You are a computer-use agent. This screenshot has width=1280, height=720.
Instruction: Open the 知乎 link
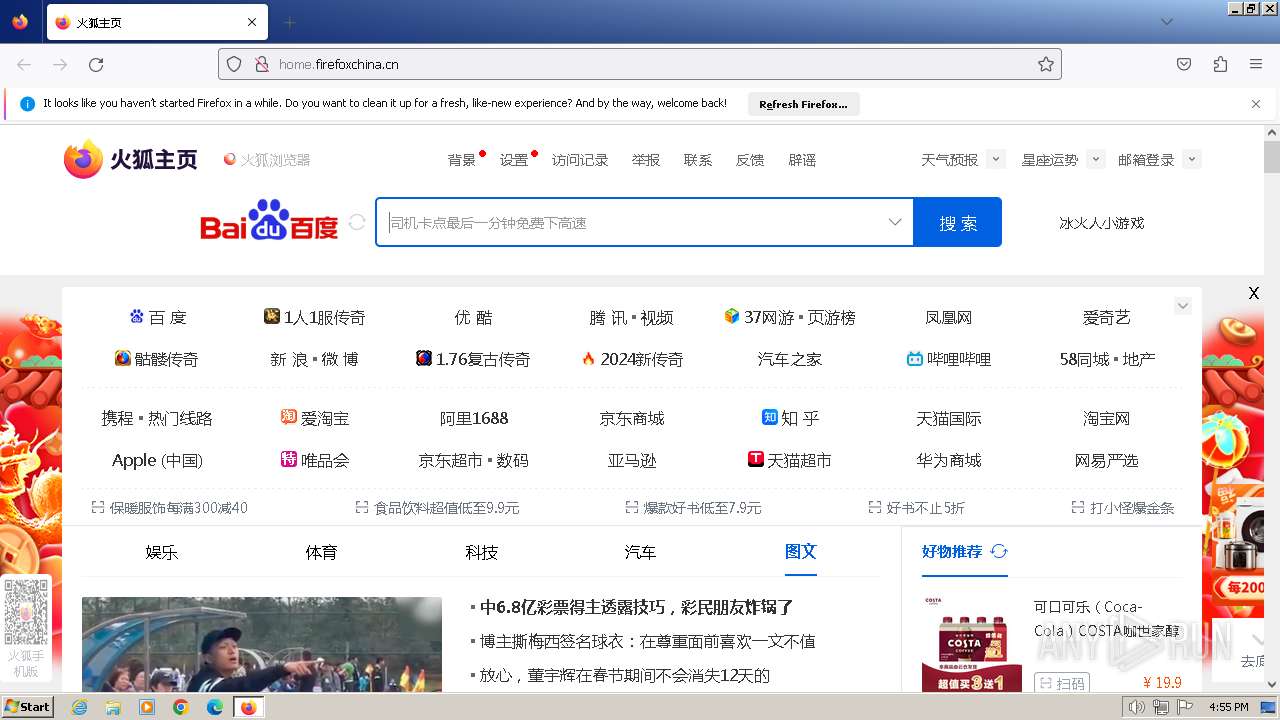pos(790,418)
